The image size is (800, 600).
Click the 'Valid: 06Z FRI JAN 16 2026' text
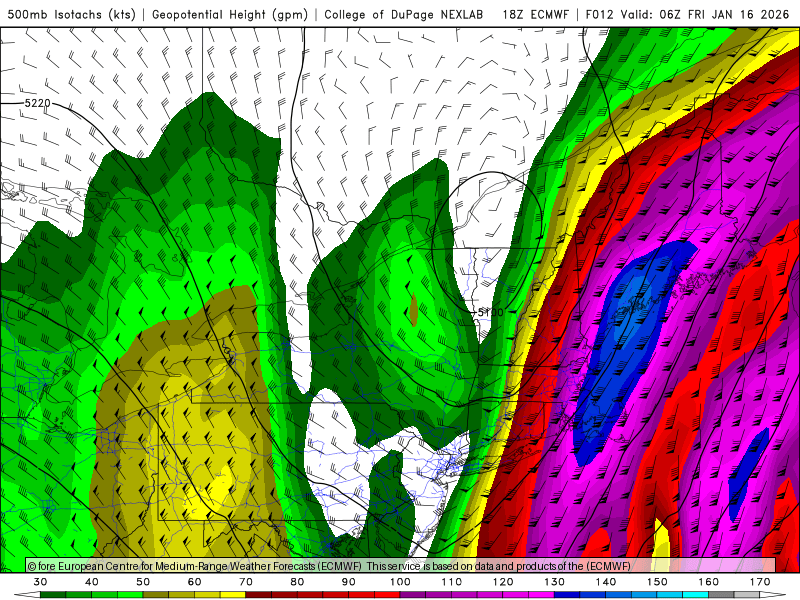click(x=705, y=14)
